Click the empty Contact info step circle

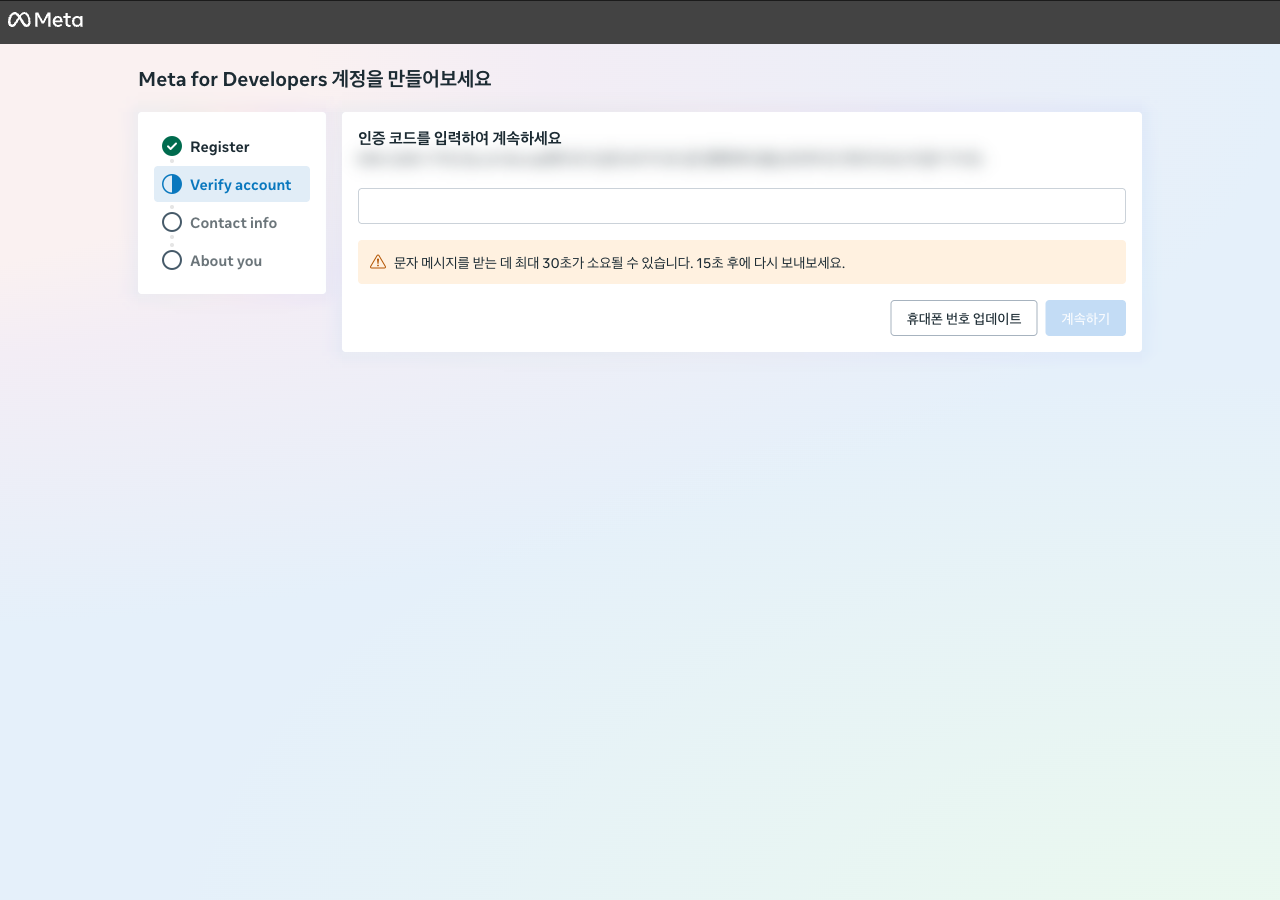[x=172, y=222]
